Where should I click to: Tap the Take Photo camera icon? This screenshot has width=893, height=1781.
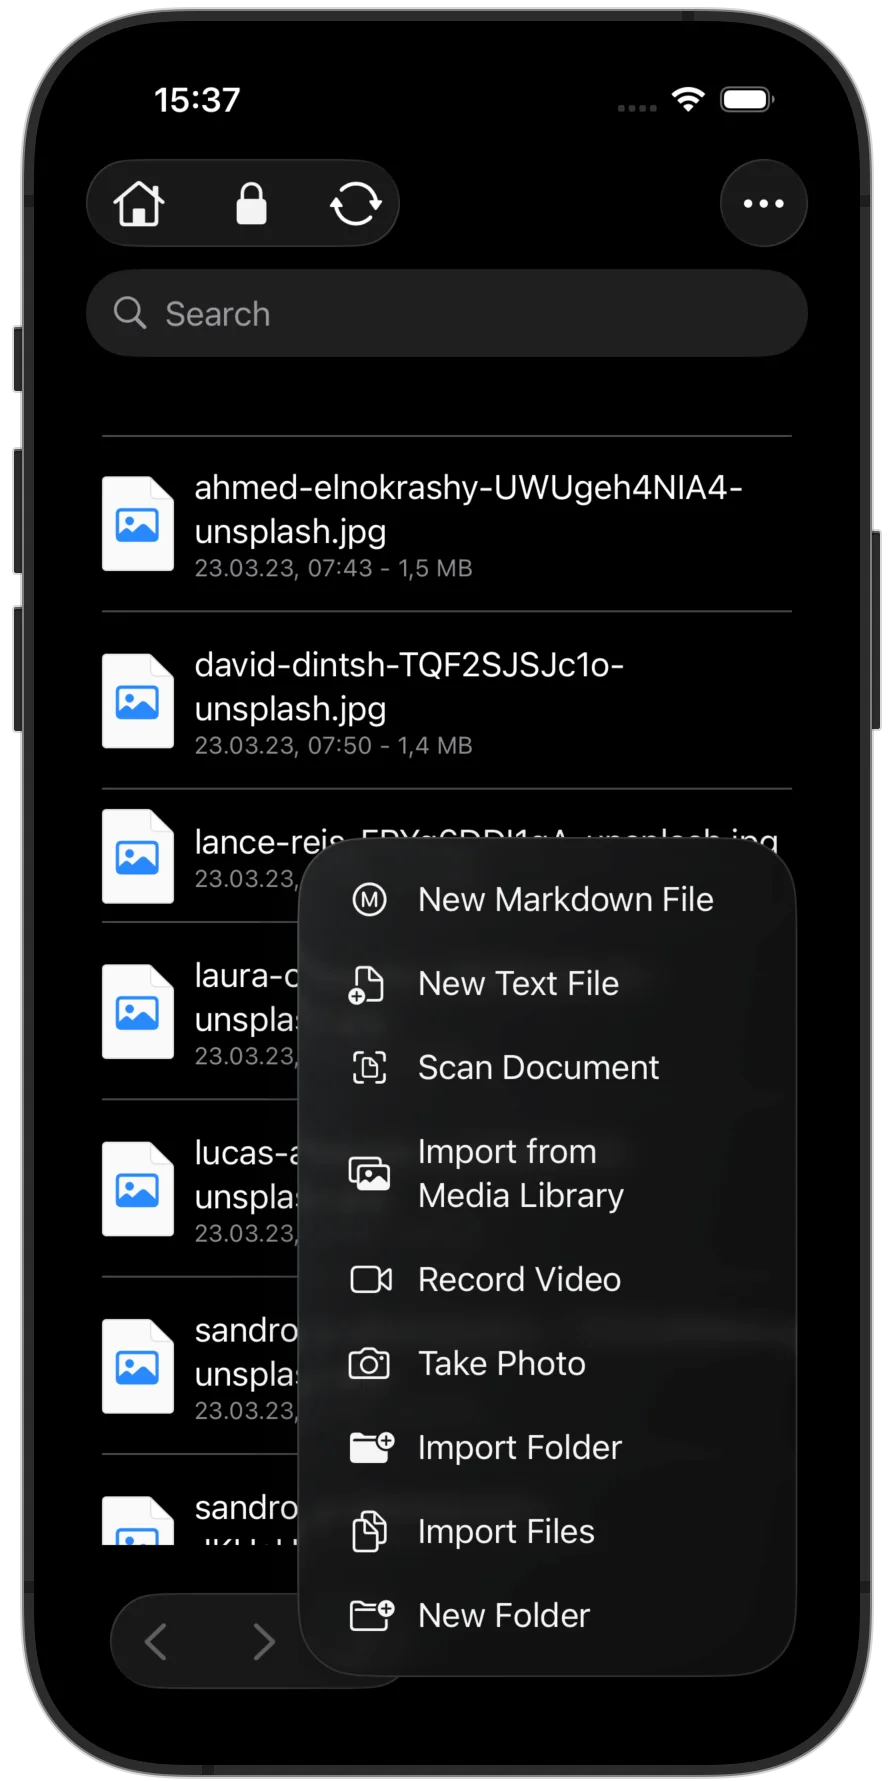(x=369, y=1364)
